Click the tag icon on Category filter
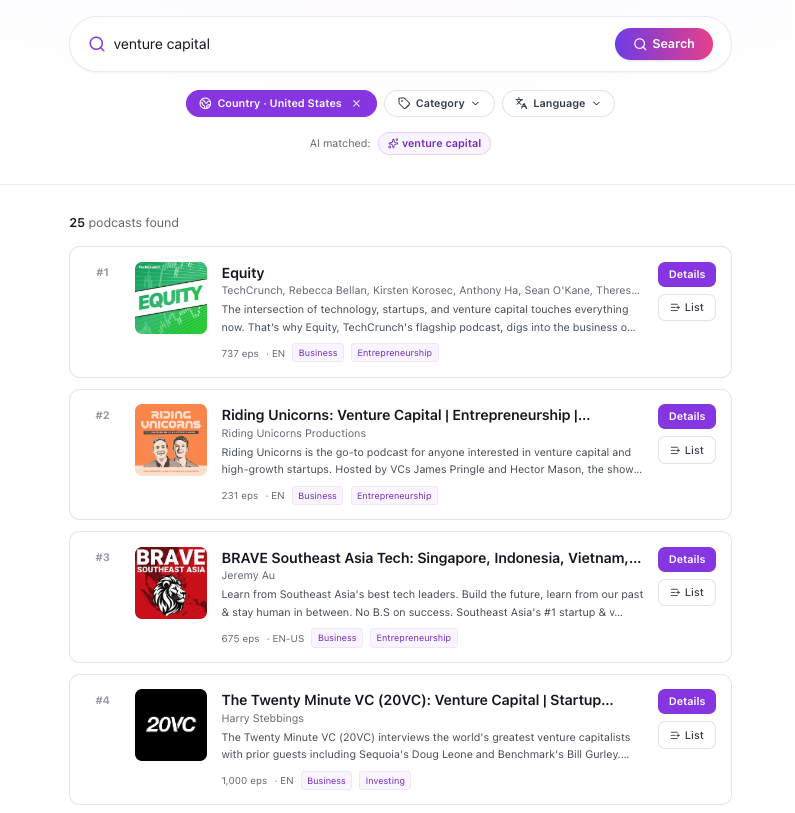Viewport: 795px width, 813px height. point(404,103)
